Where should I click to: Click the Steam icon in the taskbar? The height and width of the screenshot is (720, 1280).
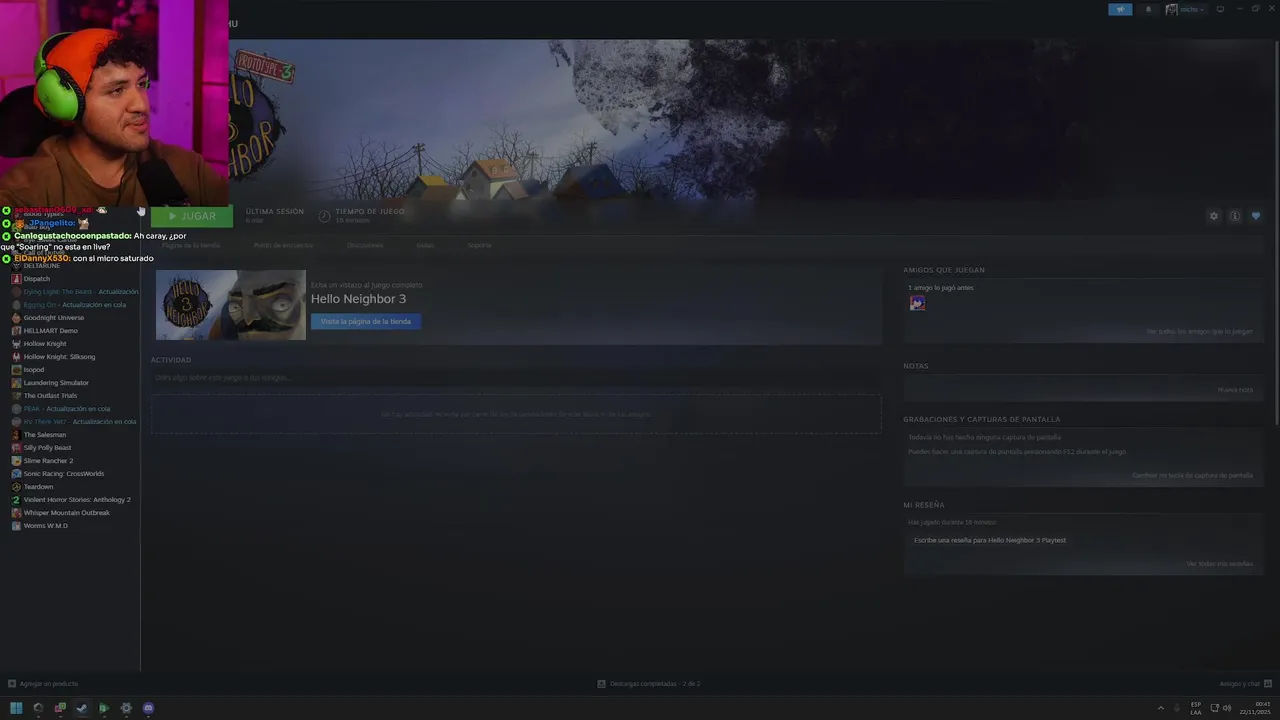tap(82, 708)
